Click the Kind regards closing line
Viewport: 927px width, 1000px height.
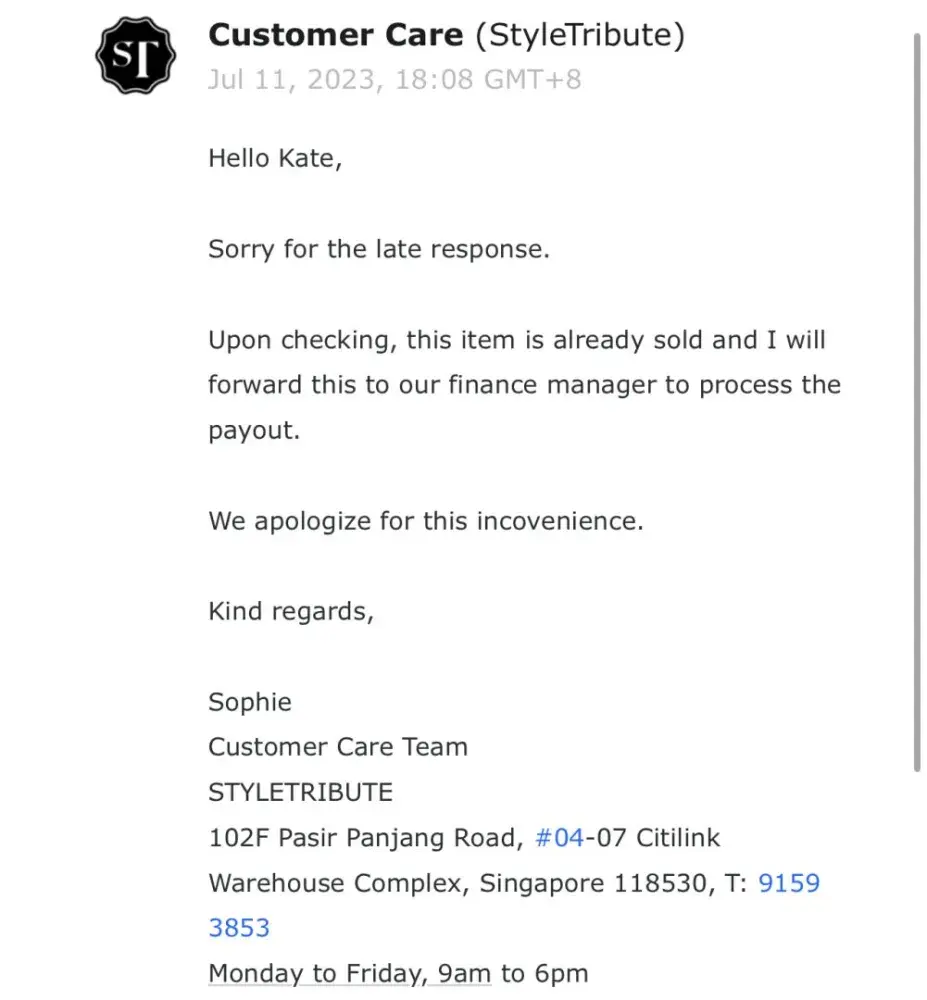coord(291,612)
